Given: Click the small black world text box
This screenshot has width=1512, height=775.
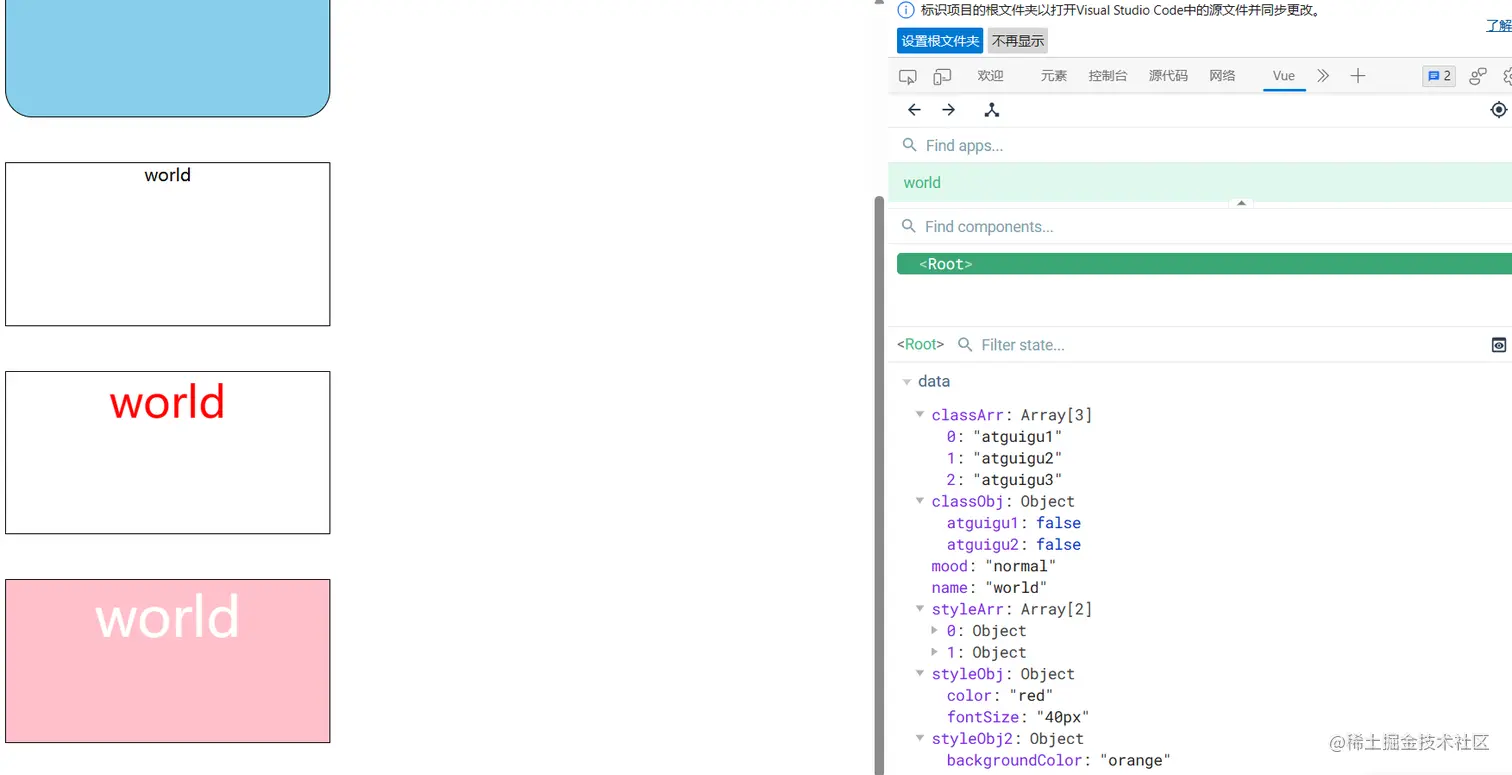Looking at the screenshot, I should 168,244.
